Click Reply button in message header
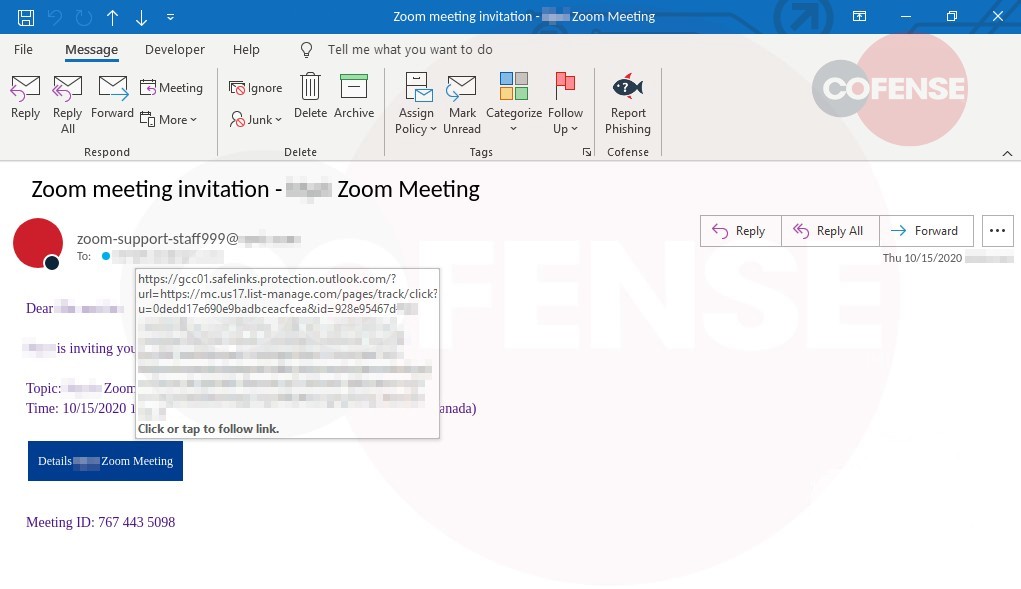The height and width of the screenshot is (589, 1021). pos(740,231)
